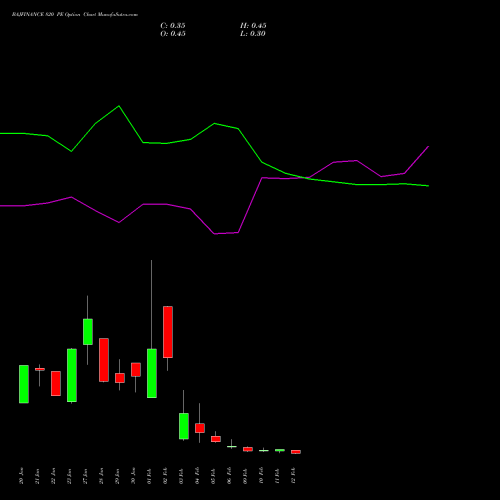The image size is (500, 500).
Task: Click the tall red candlestick for 02 Feb
Action: click(x=168, y=332)
